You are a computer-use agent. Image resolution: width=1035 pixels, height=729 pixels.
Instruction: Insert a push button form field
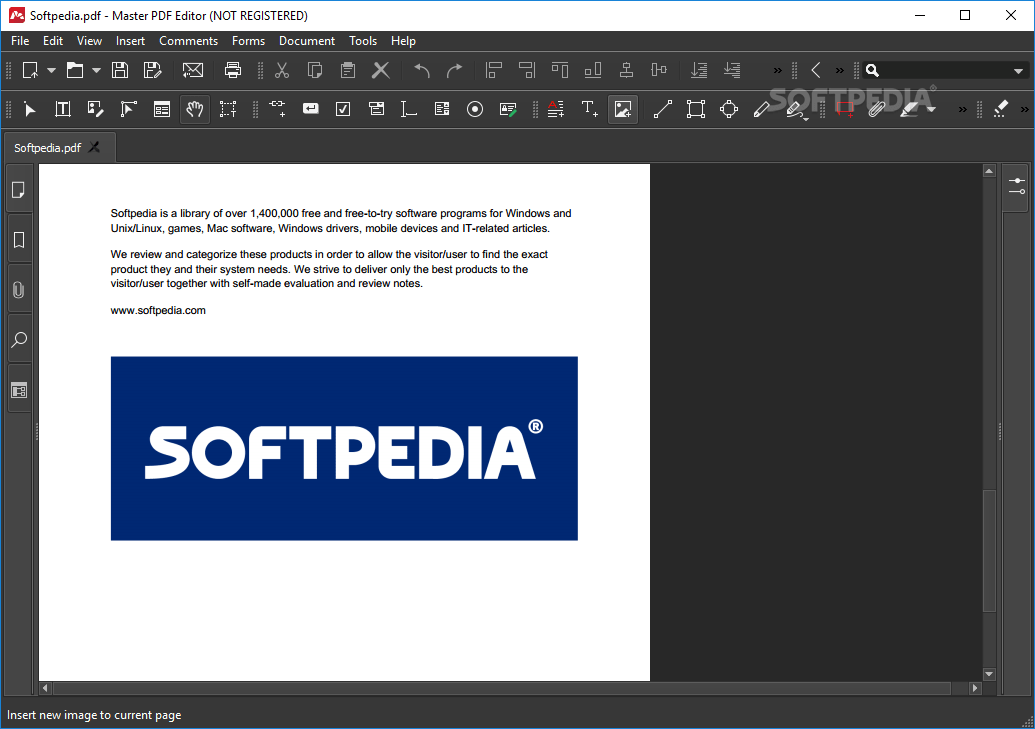pos(310,108)
